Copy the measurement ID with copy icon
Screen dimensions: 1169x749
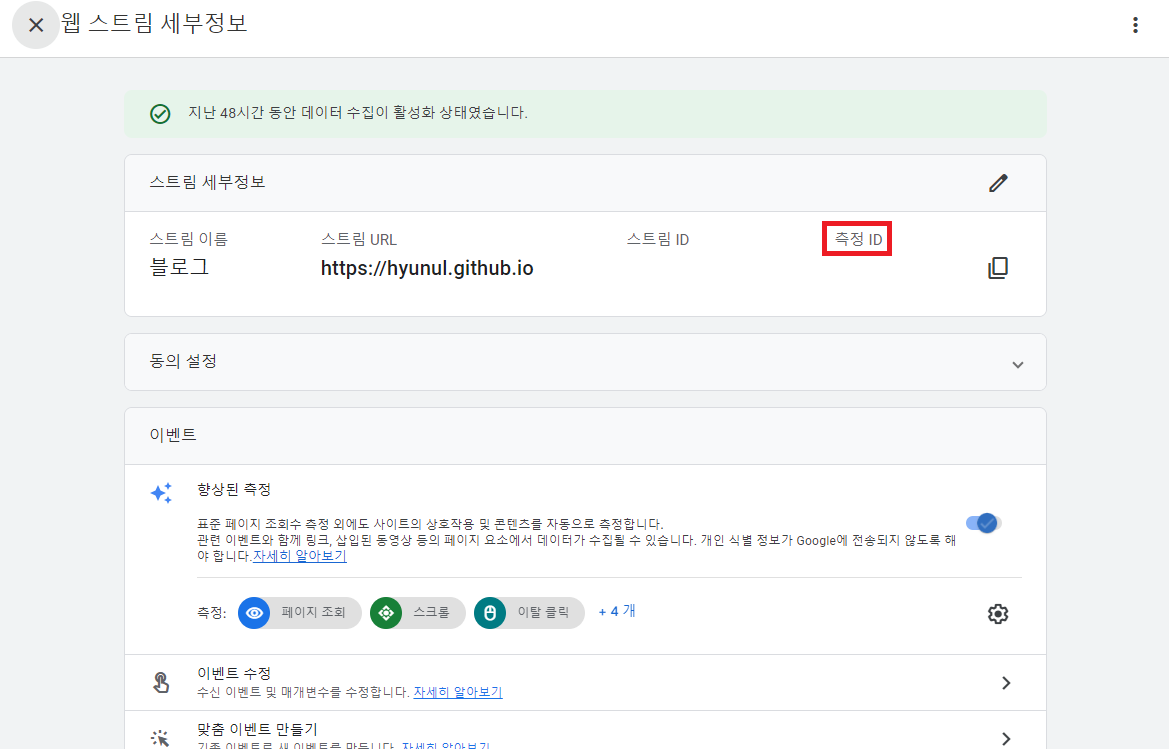(x=998, y=268)
